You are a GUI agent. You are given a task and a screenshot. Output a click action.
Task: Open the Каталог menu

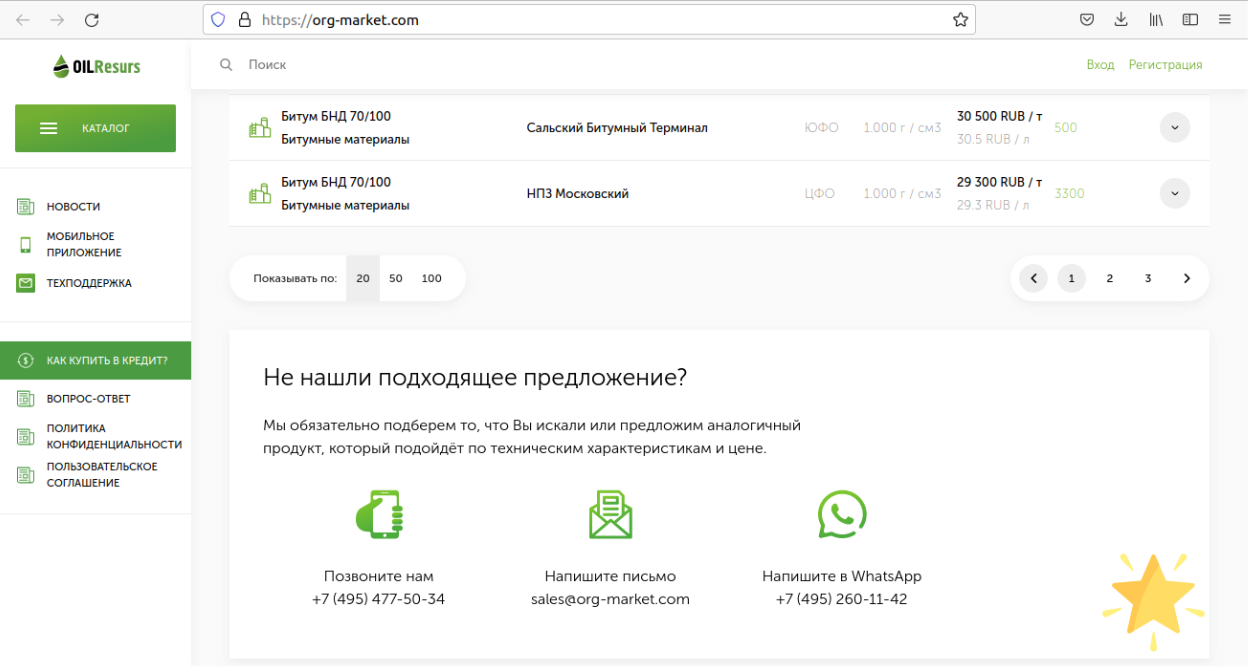click(95, 128)
